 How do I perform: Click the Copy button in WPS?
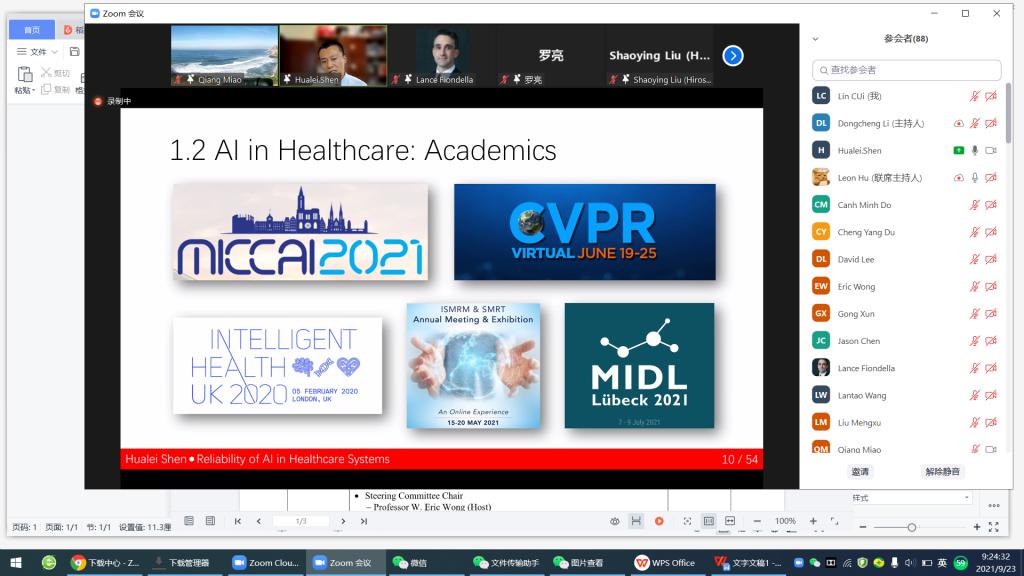56,89
